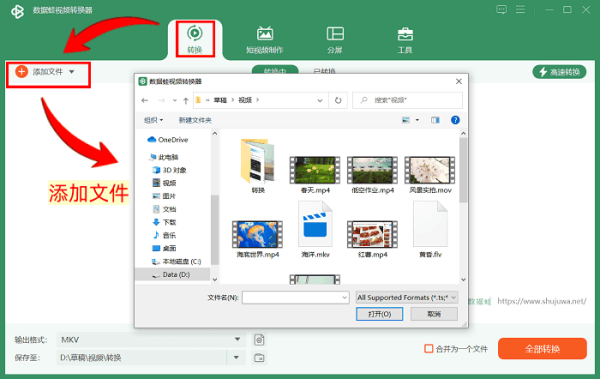Change the view mode icon
The width and height of the screenshot is (600, 379).
tap(406, 120)
